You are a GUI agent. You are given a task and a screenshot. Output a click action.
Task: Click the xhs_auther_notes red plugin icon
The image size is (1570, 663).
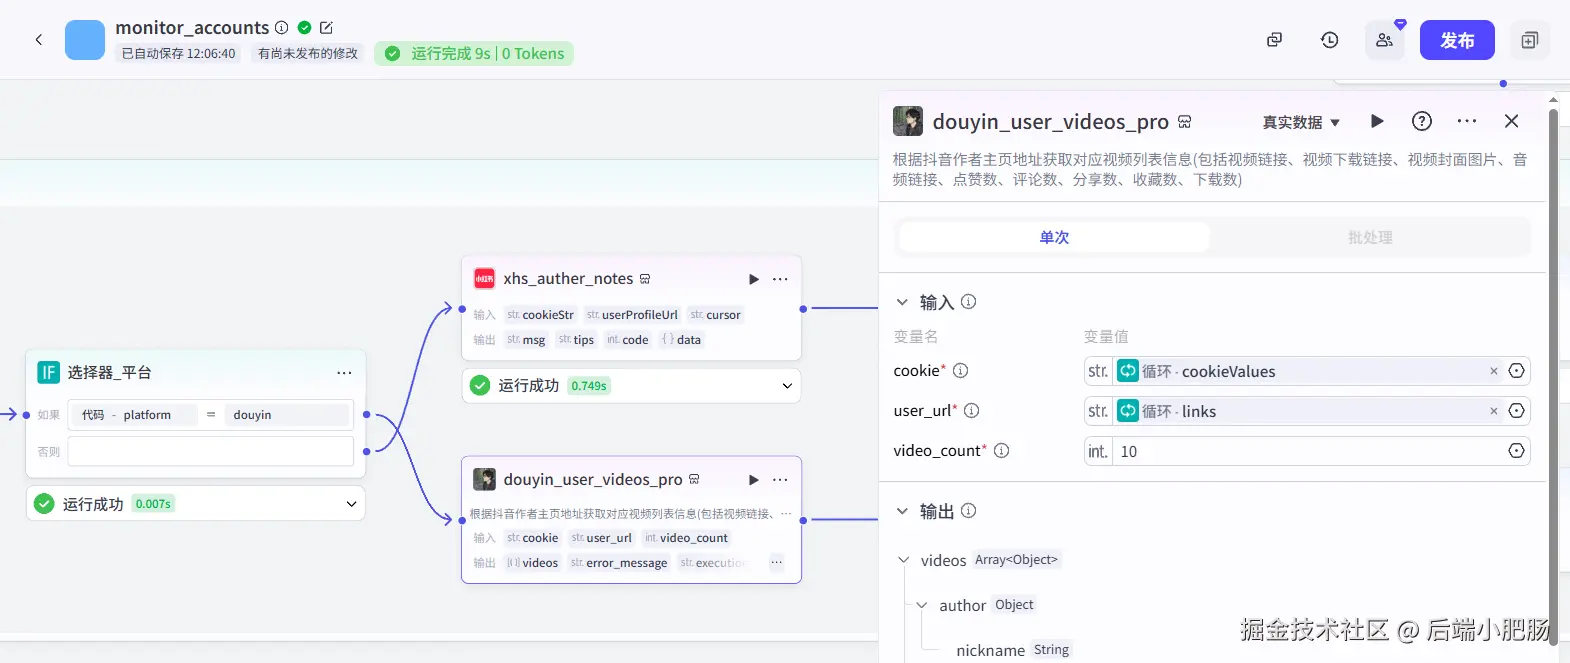tap(484, 279)
